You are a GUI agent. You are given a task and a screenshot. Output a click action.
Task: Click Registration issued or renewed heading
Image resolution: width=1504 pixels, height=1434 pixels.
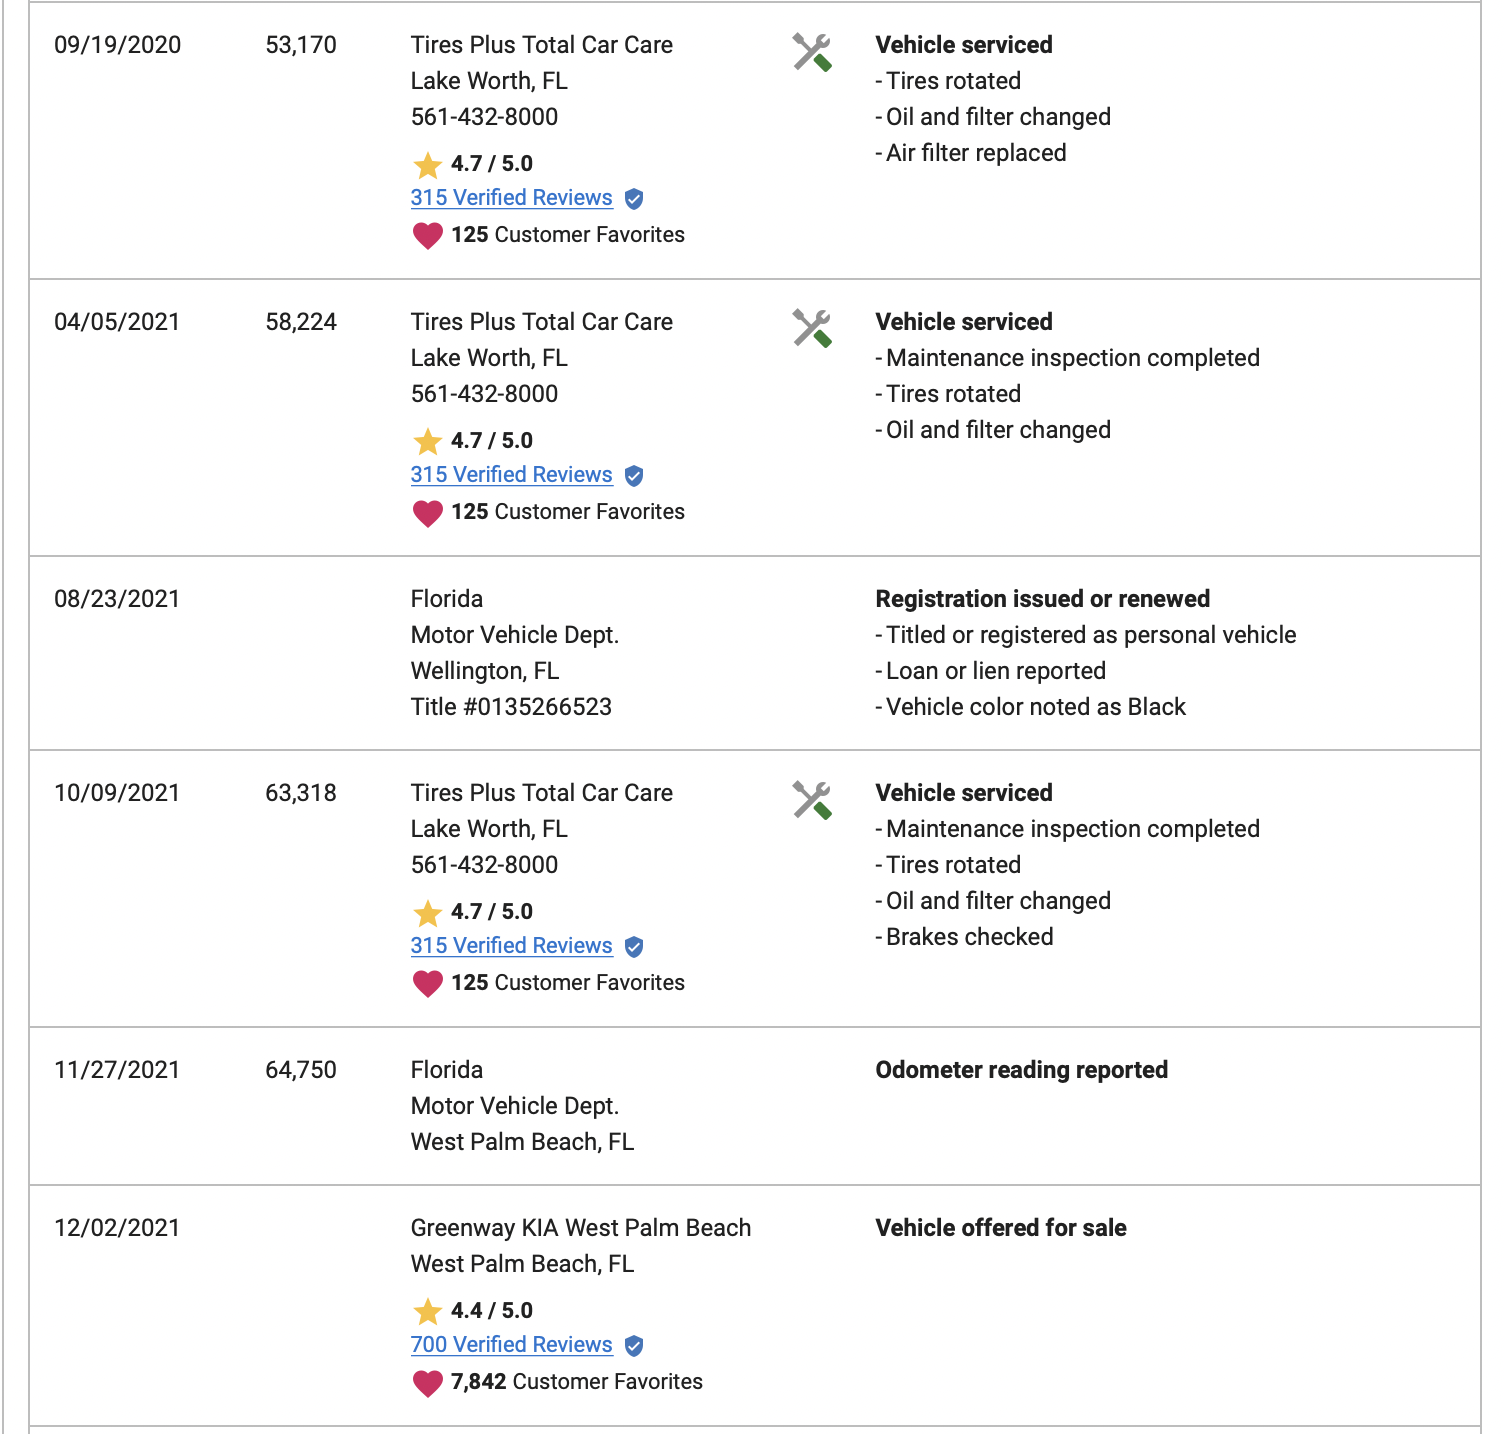tap(1042, 599)
